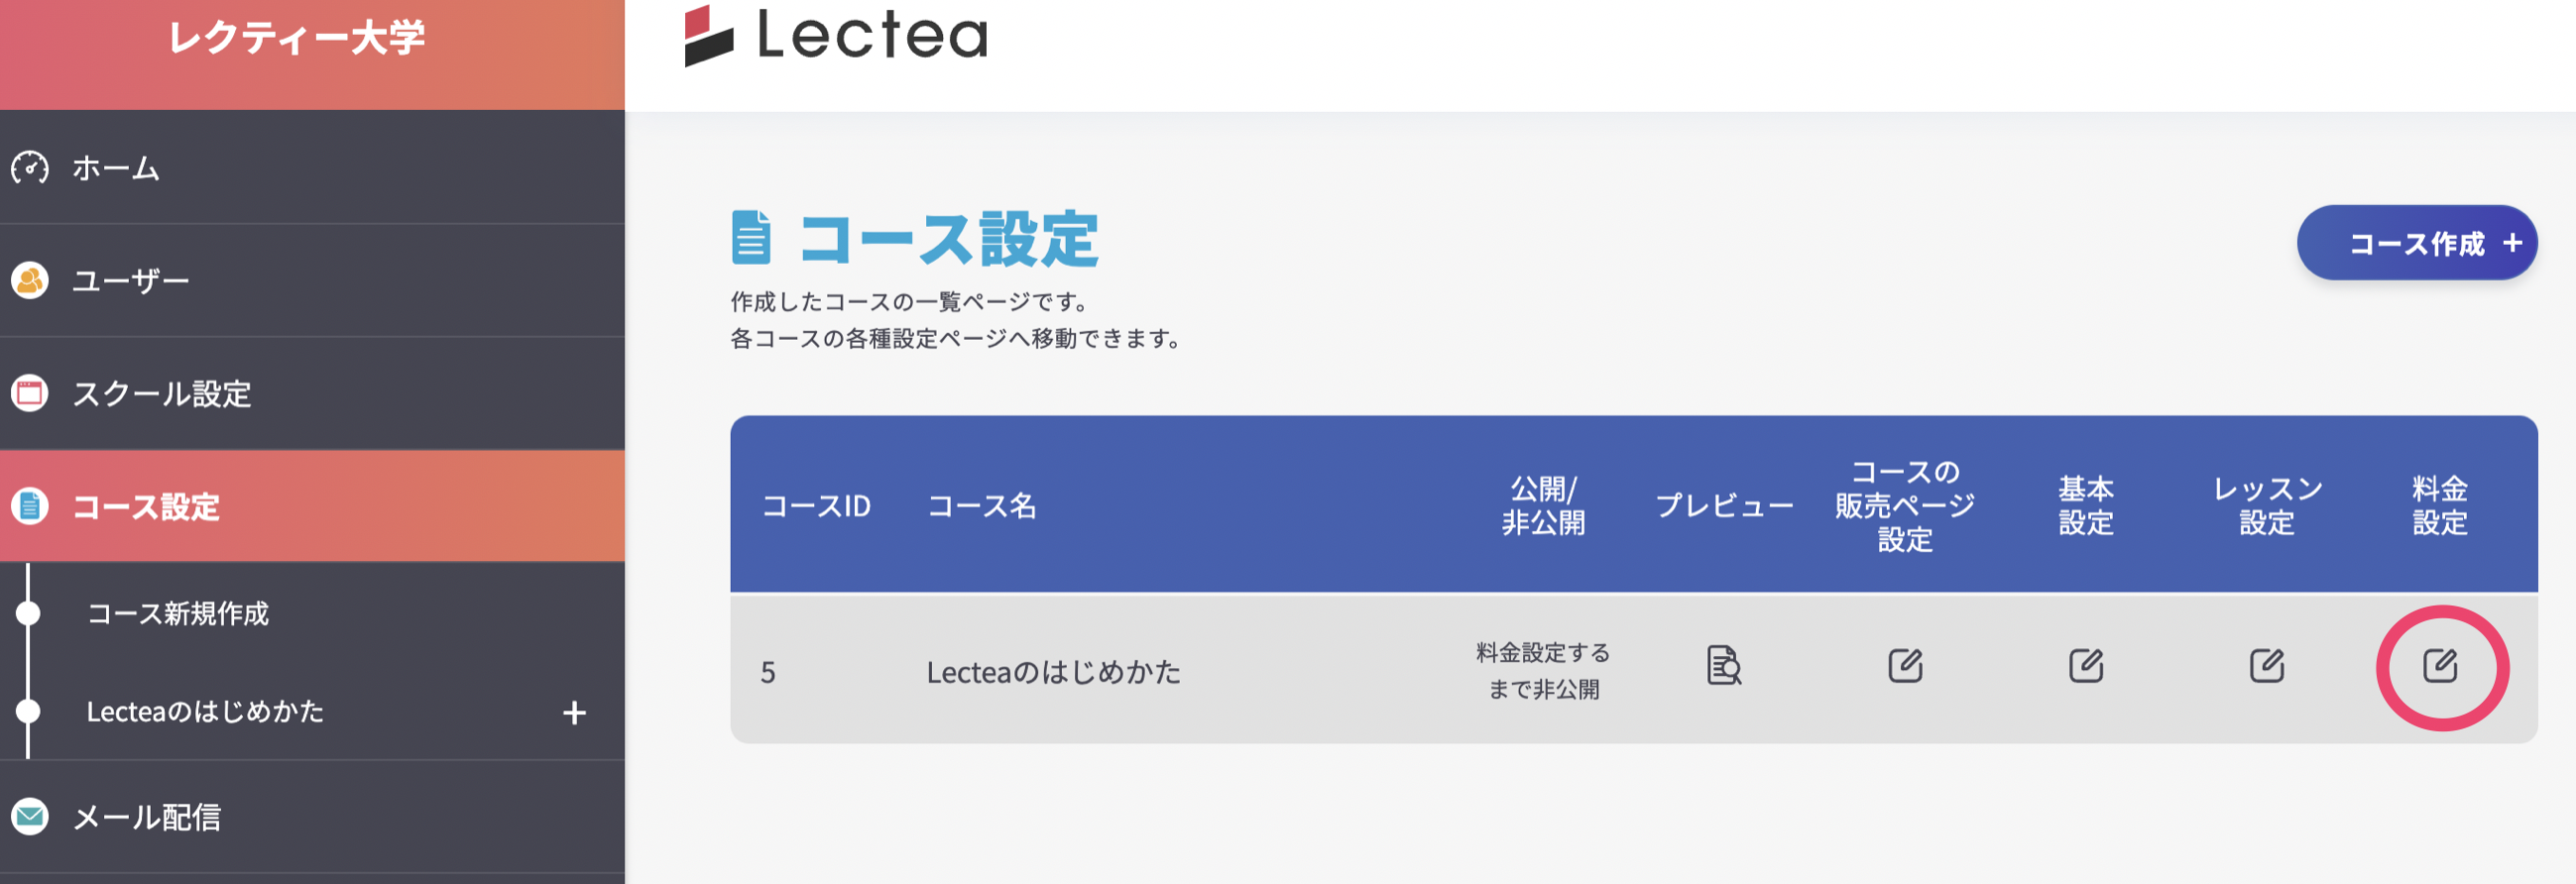This screenshot has height=884, width=2576.
Task: Select the users icon in the sidebar
Action: click(x=28, y=280)
